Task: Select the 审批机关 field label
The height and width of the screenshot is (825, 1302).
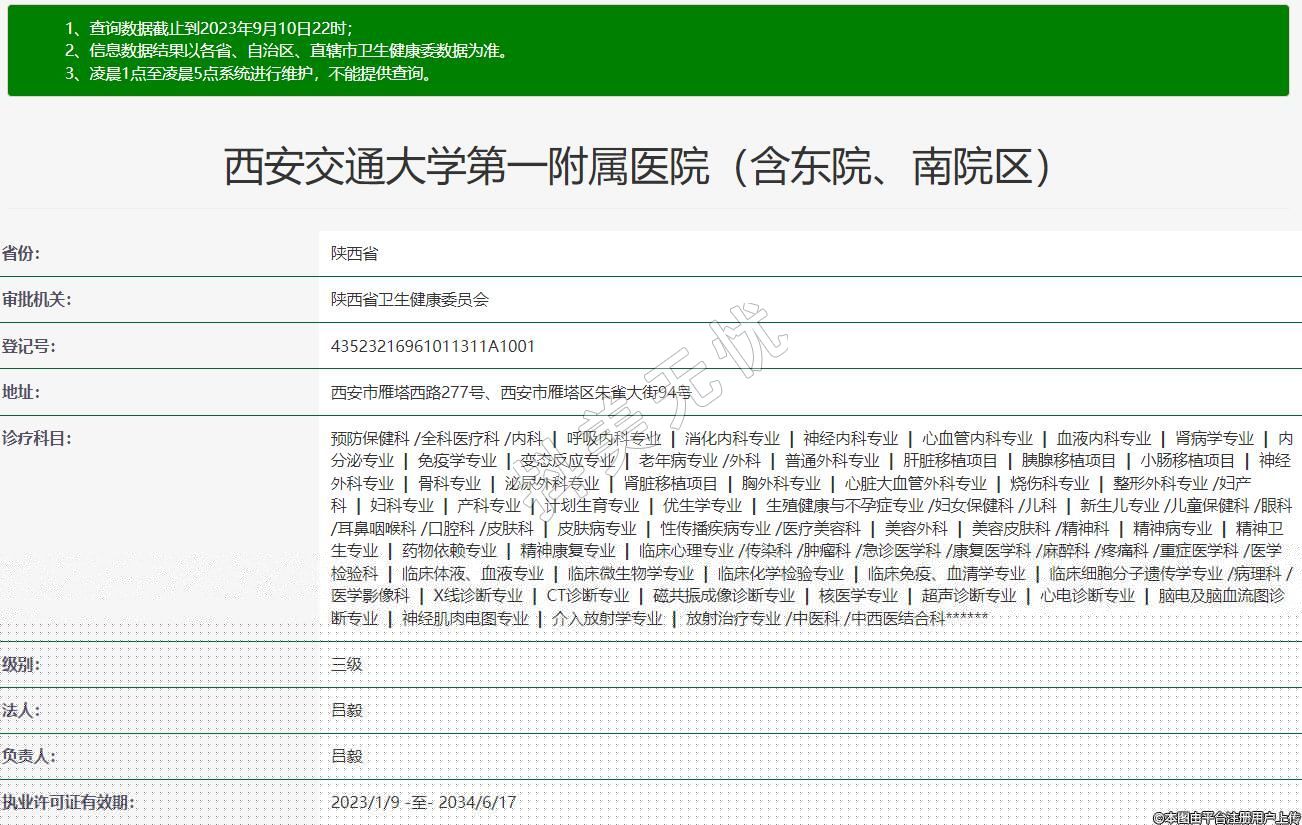Action: click(x=36, y=299)
